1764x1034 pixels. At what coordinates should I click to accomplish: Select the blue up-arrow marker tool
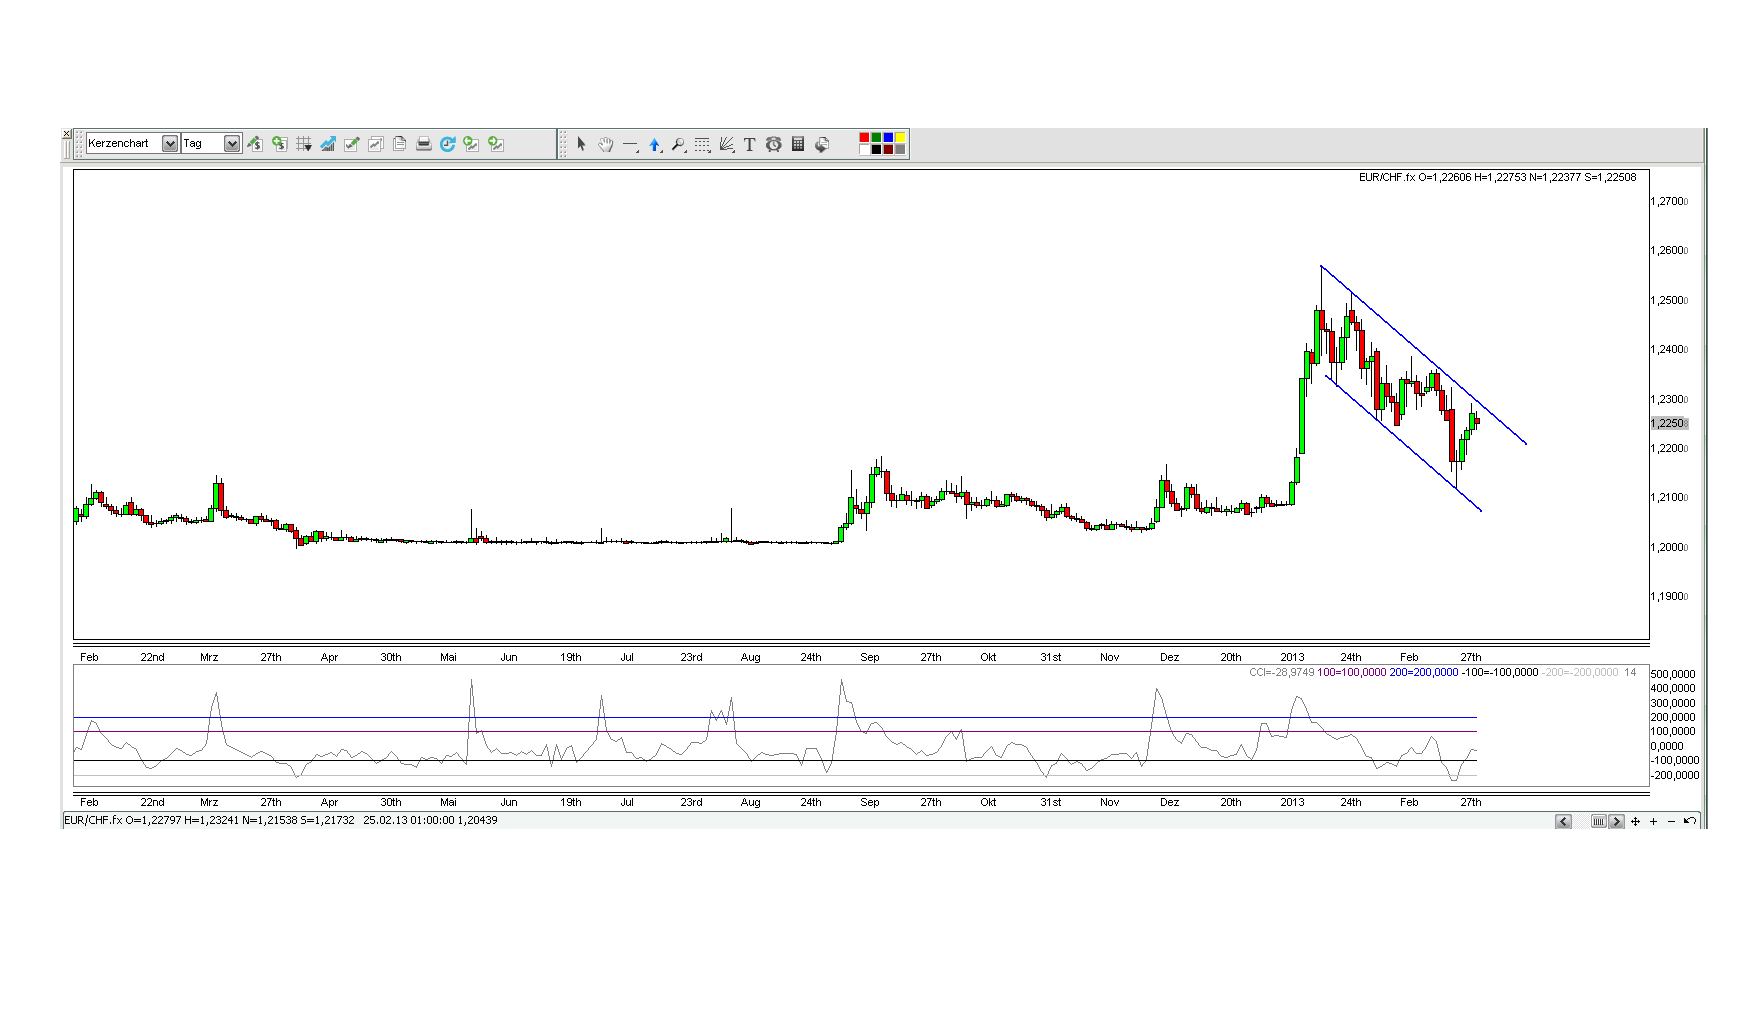coord(654,144)
